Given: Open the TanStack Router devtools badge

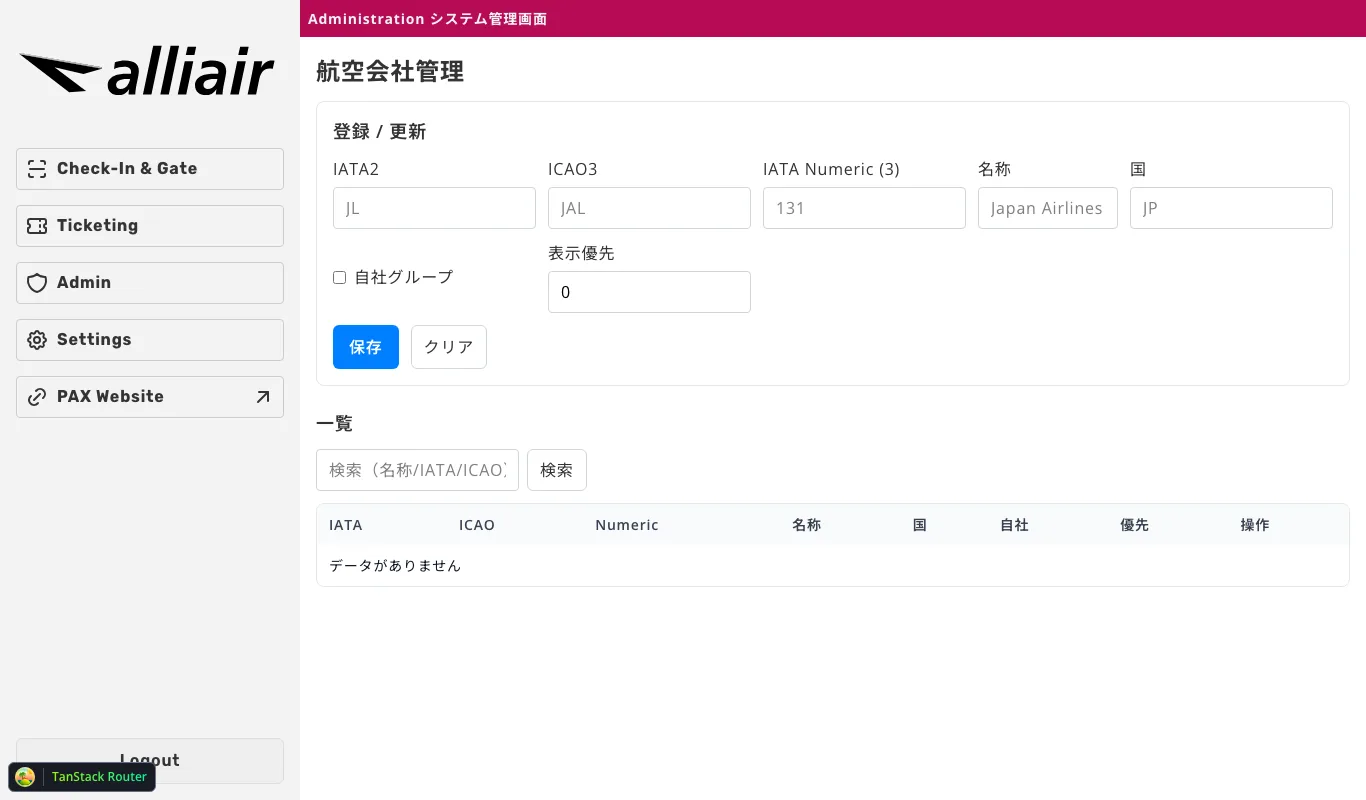Looking at the screenshot, I should (x=81, y=777).
